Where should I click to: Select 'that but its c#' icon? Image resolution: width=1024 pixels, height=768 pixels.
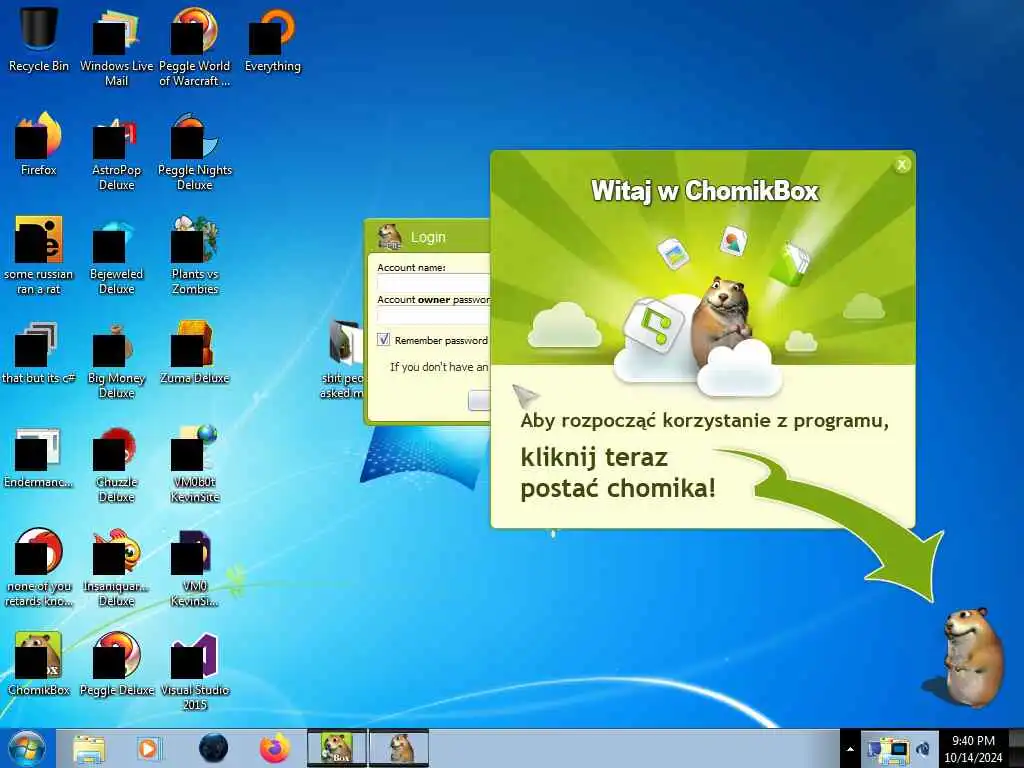39,353
